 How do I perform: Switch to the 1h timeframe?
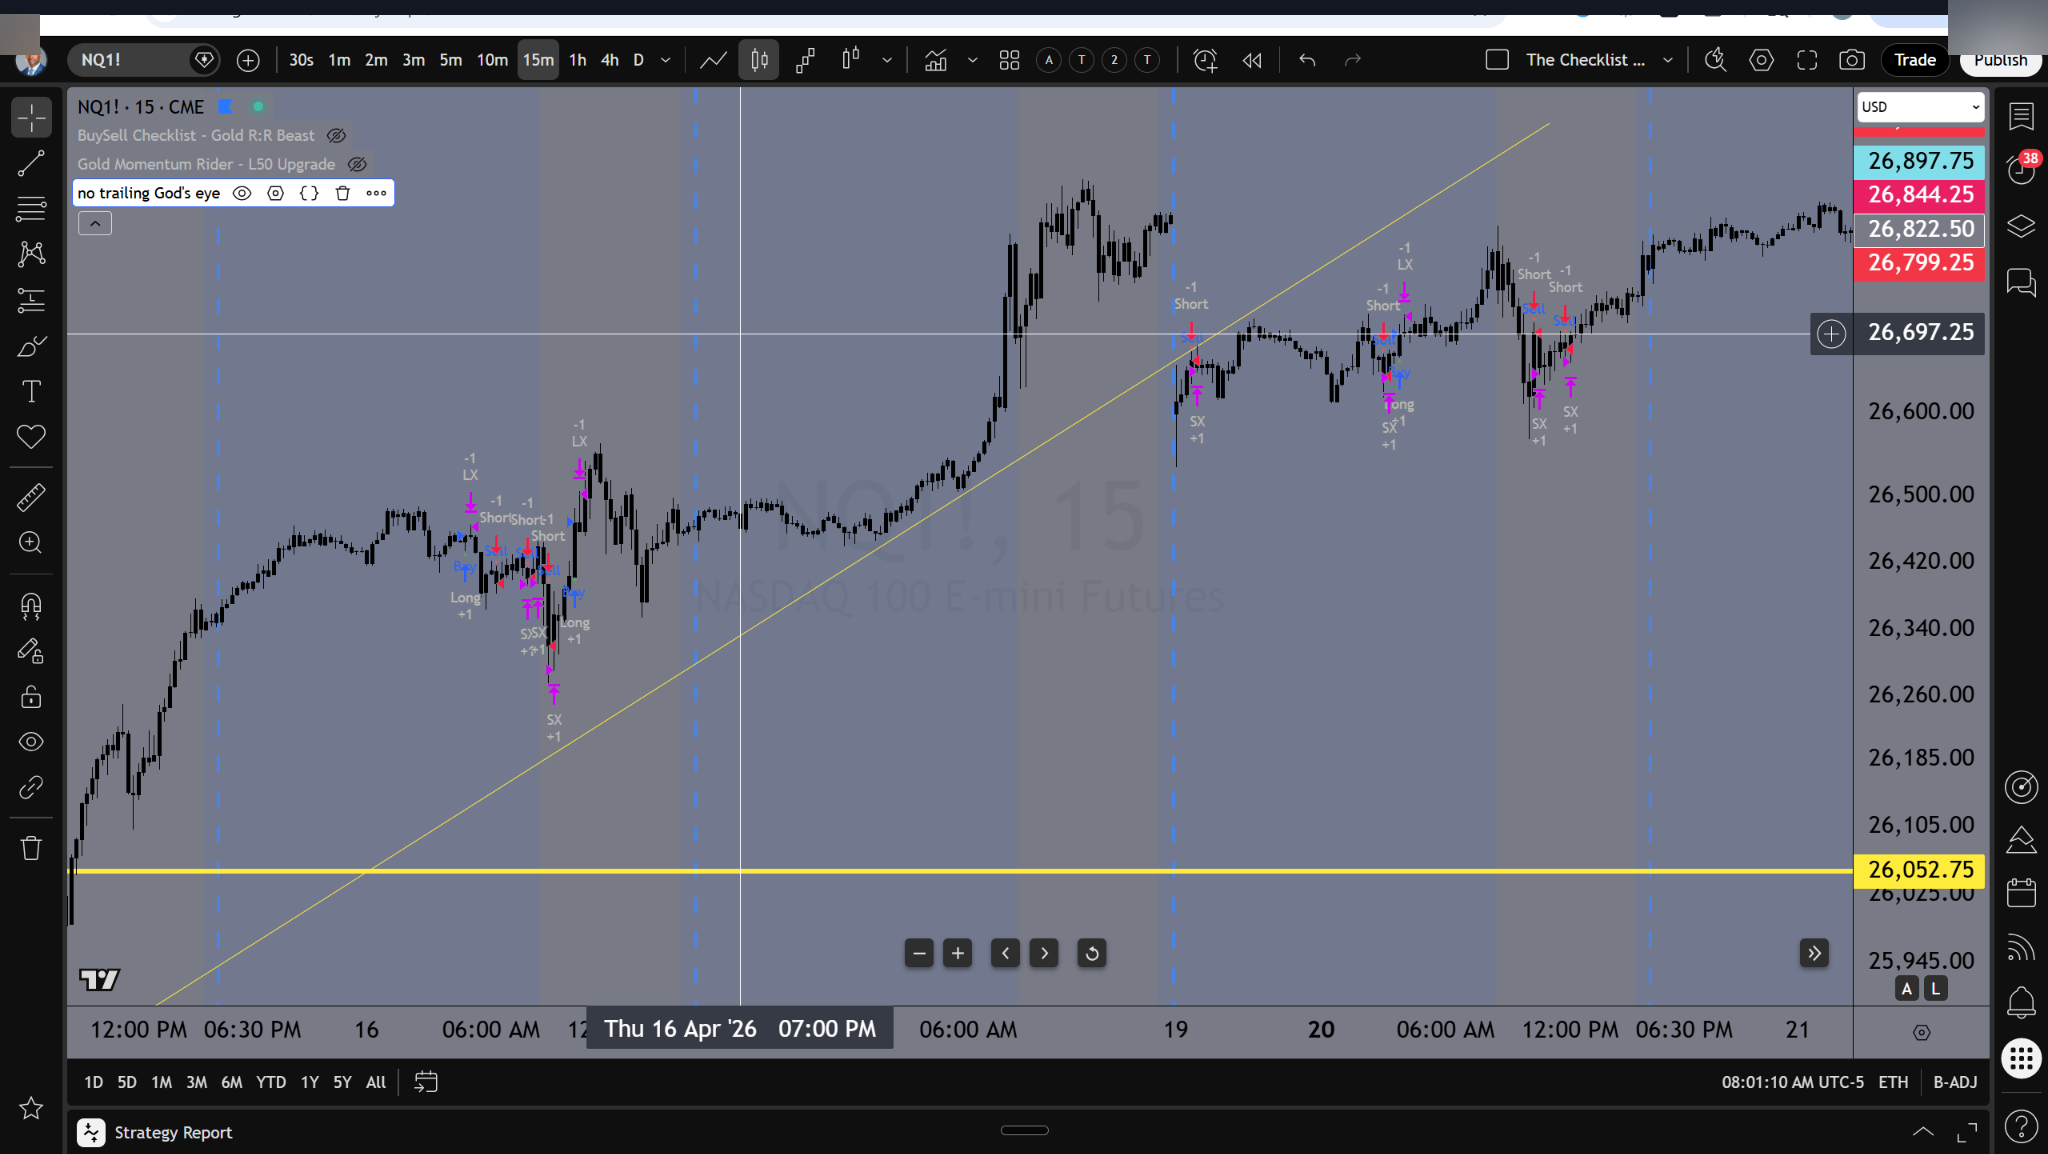[x=576, y=60]
